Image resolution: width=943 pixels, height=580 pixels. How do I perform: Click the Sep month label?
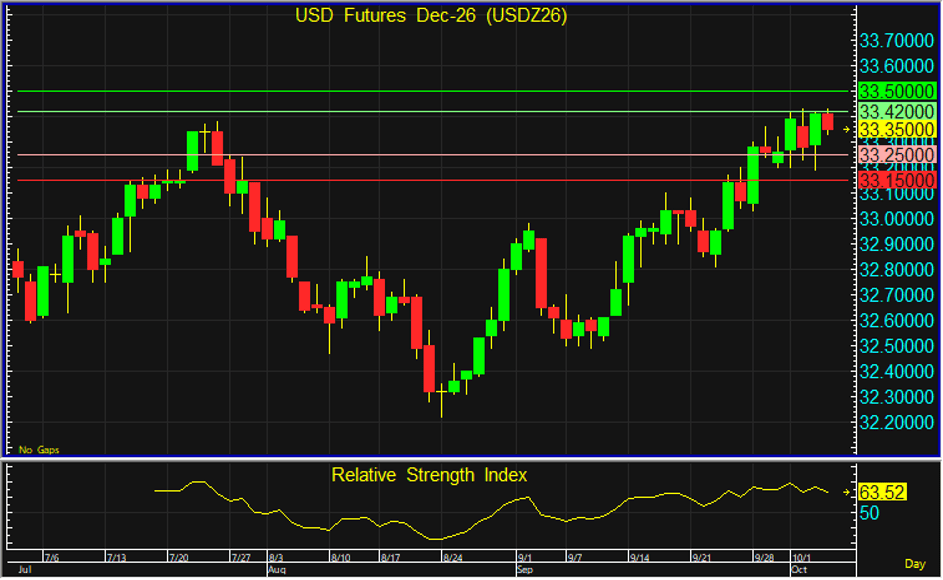[x=525, y=569]
